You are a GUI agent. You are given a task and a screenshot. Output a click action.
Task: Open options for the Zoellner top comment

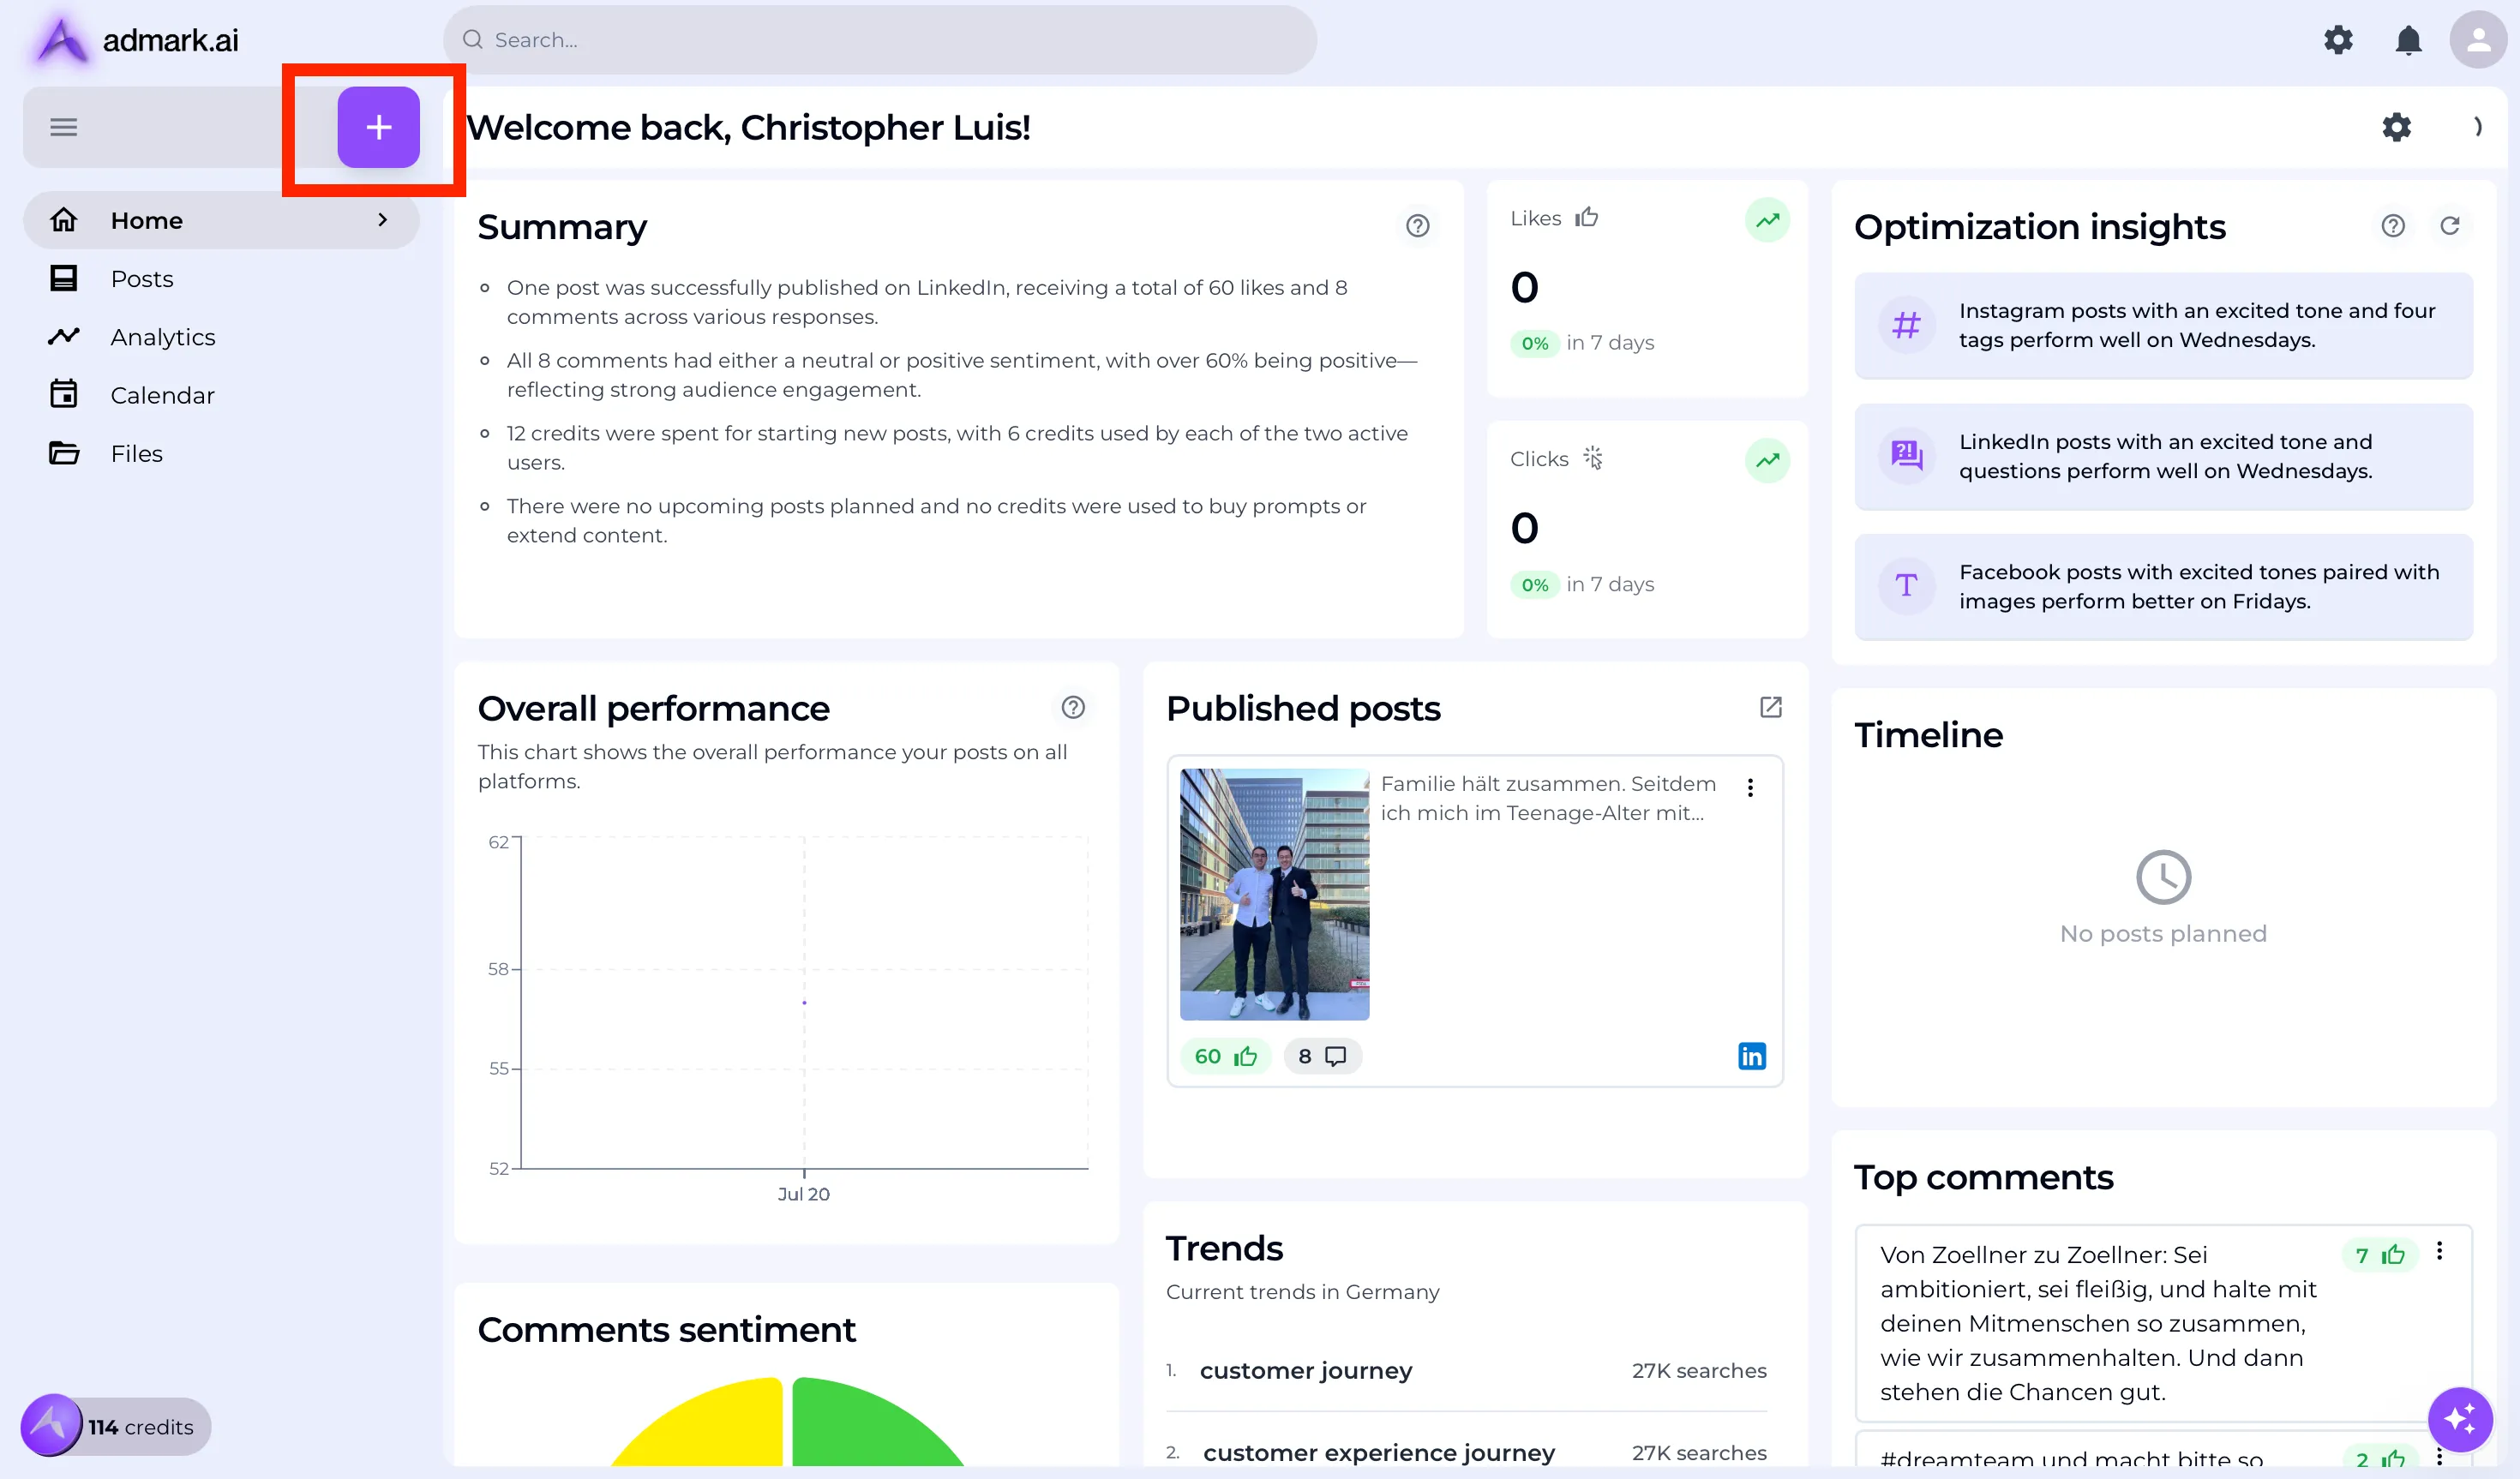pyautogui.click(x=2439, y=1251)
